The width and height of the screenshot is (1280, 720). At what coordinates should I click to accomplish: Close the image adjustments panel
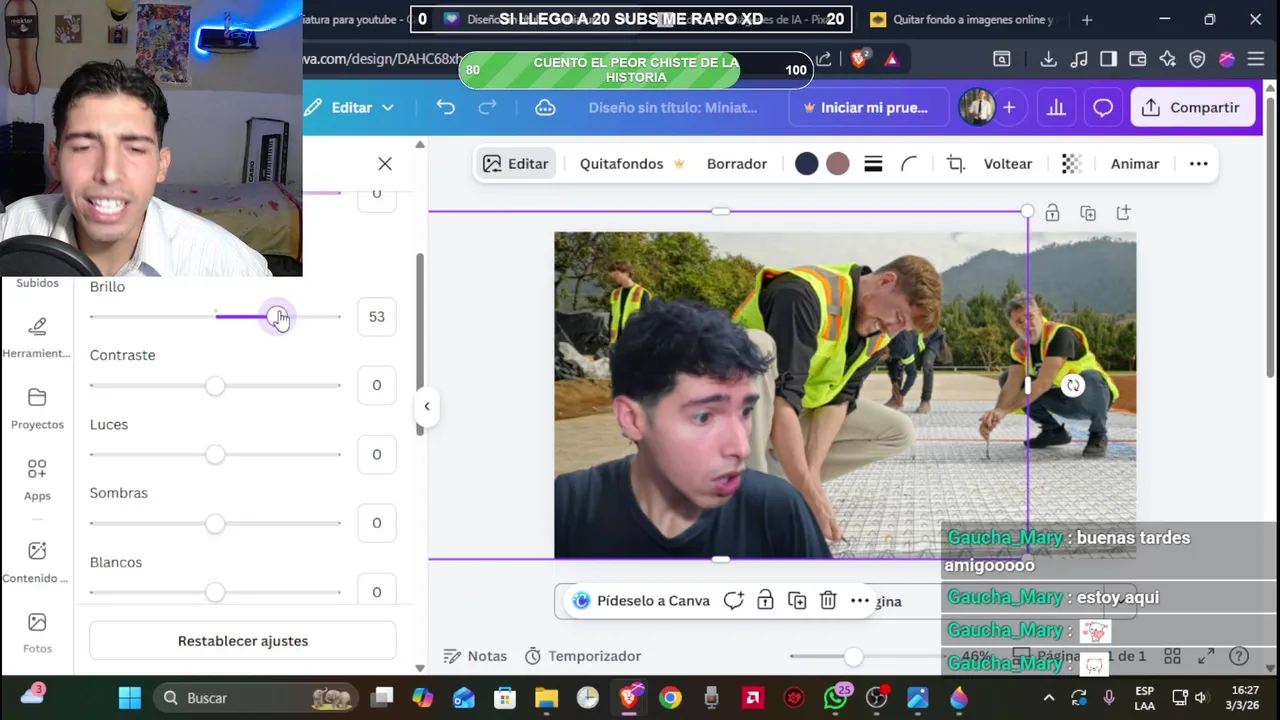pyautogui.click(x=385, y=163)
